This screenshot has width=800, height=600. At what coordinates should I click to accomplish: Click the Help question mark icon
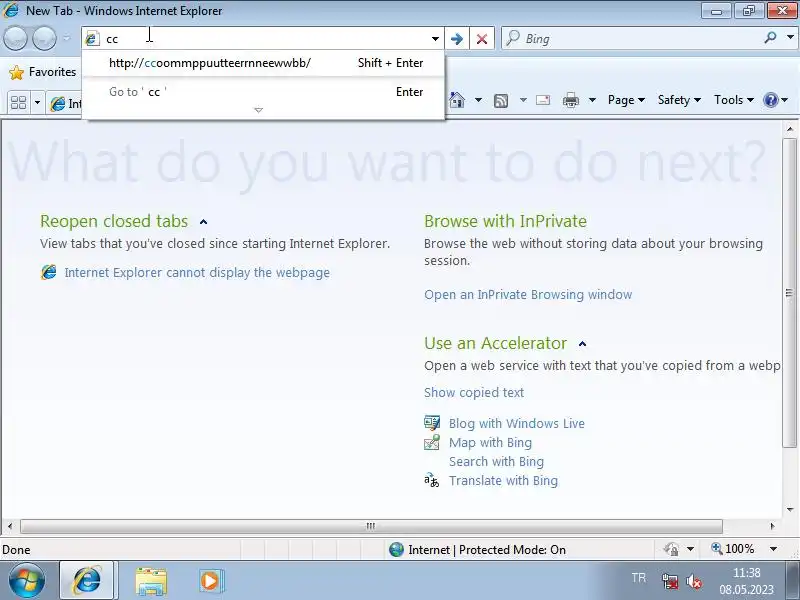770,100
